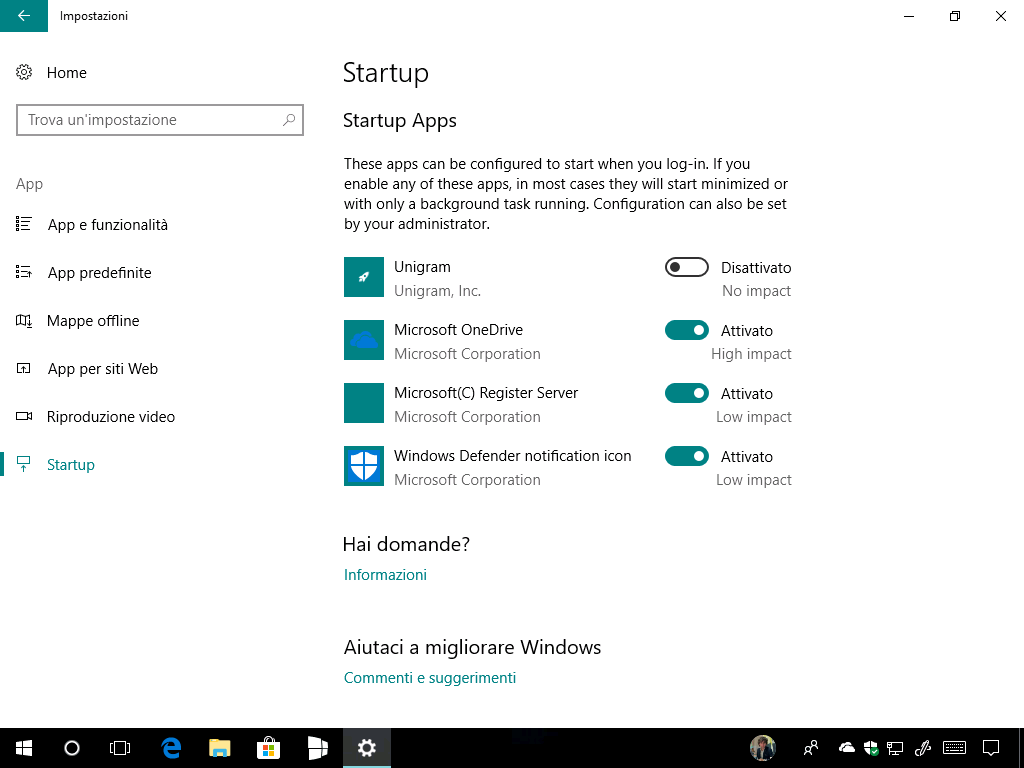Click the Hai domande? heading
This screenshot has width=1024, height=768.
click(406, 544)
